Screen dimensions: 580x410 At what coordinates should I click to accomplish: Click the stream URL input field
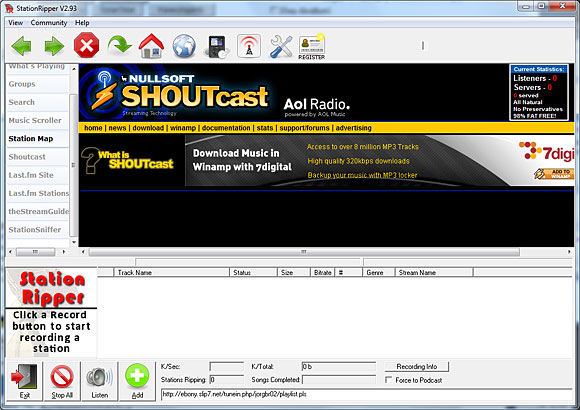click(x=366, y=394)
